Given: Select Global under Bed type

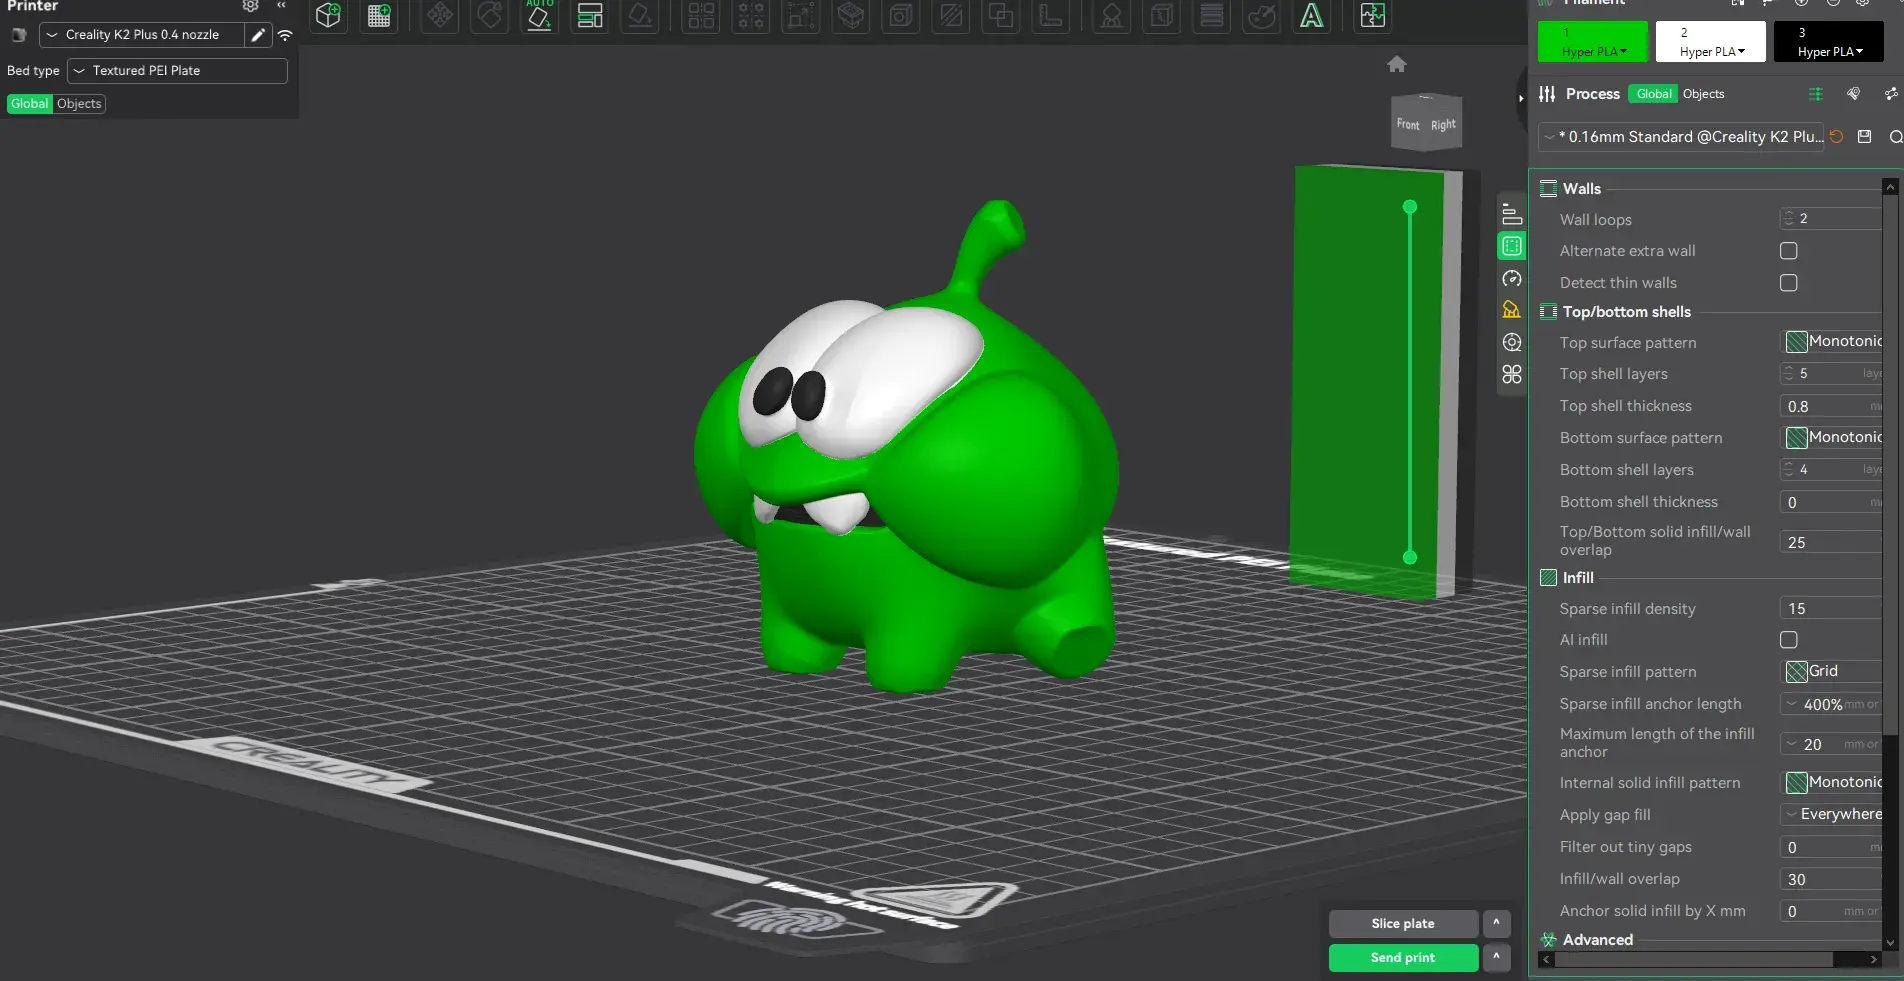Looking at the screenshot, I should click(x=30, y=104).
